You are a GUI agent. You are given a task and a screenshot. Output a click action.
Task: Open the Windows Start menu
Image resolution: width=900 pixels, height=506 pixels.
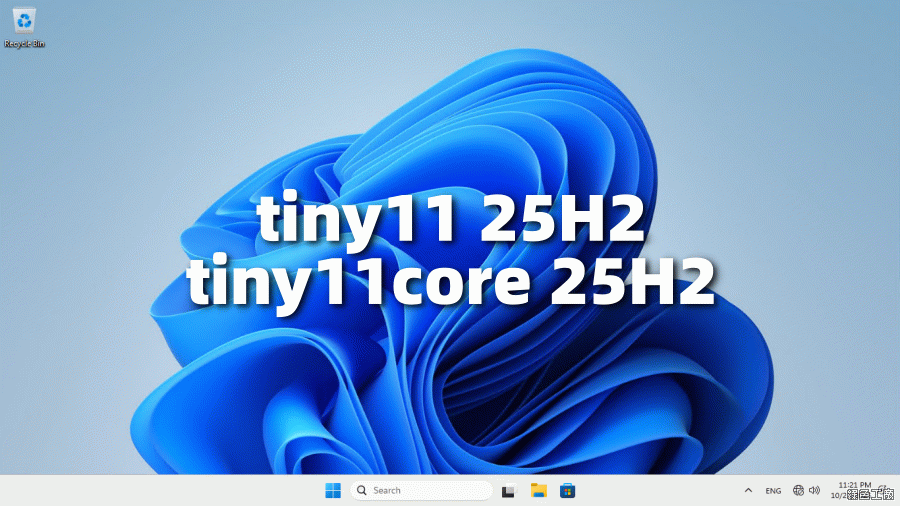[x=333, y=490]
